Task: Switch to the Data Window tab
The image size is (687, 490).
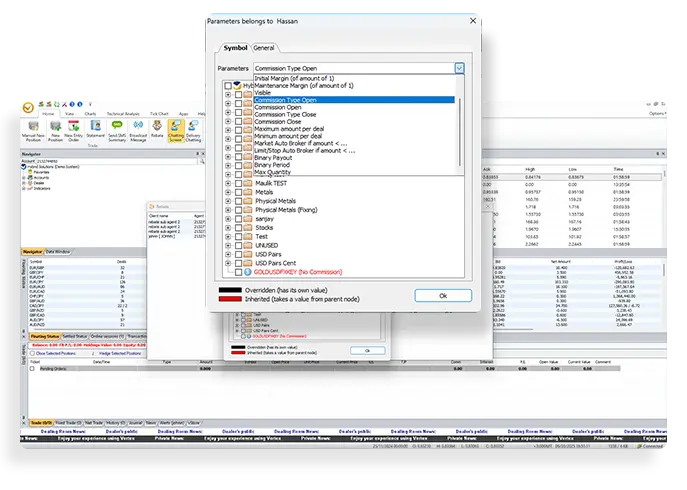Action: click(x=58, y=252)
